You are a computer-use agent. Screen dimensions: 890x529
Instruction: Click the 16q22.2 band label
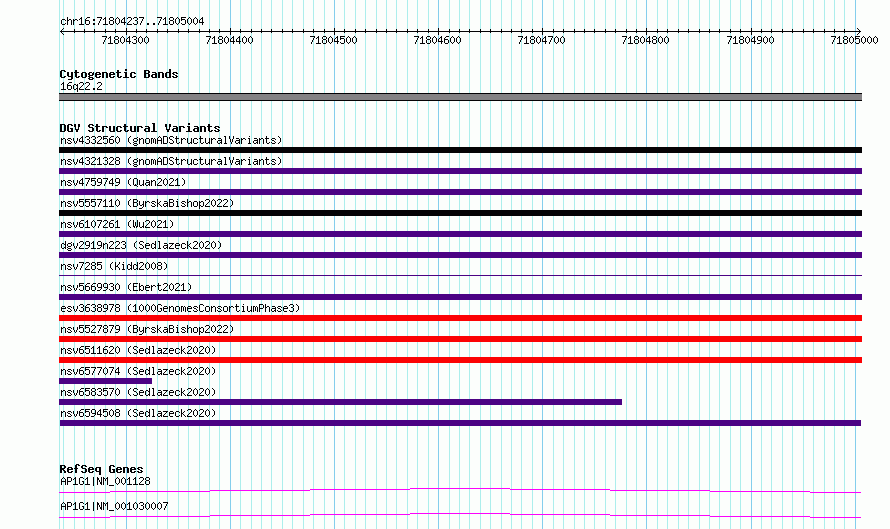click(81, 86)
